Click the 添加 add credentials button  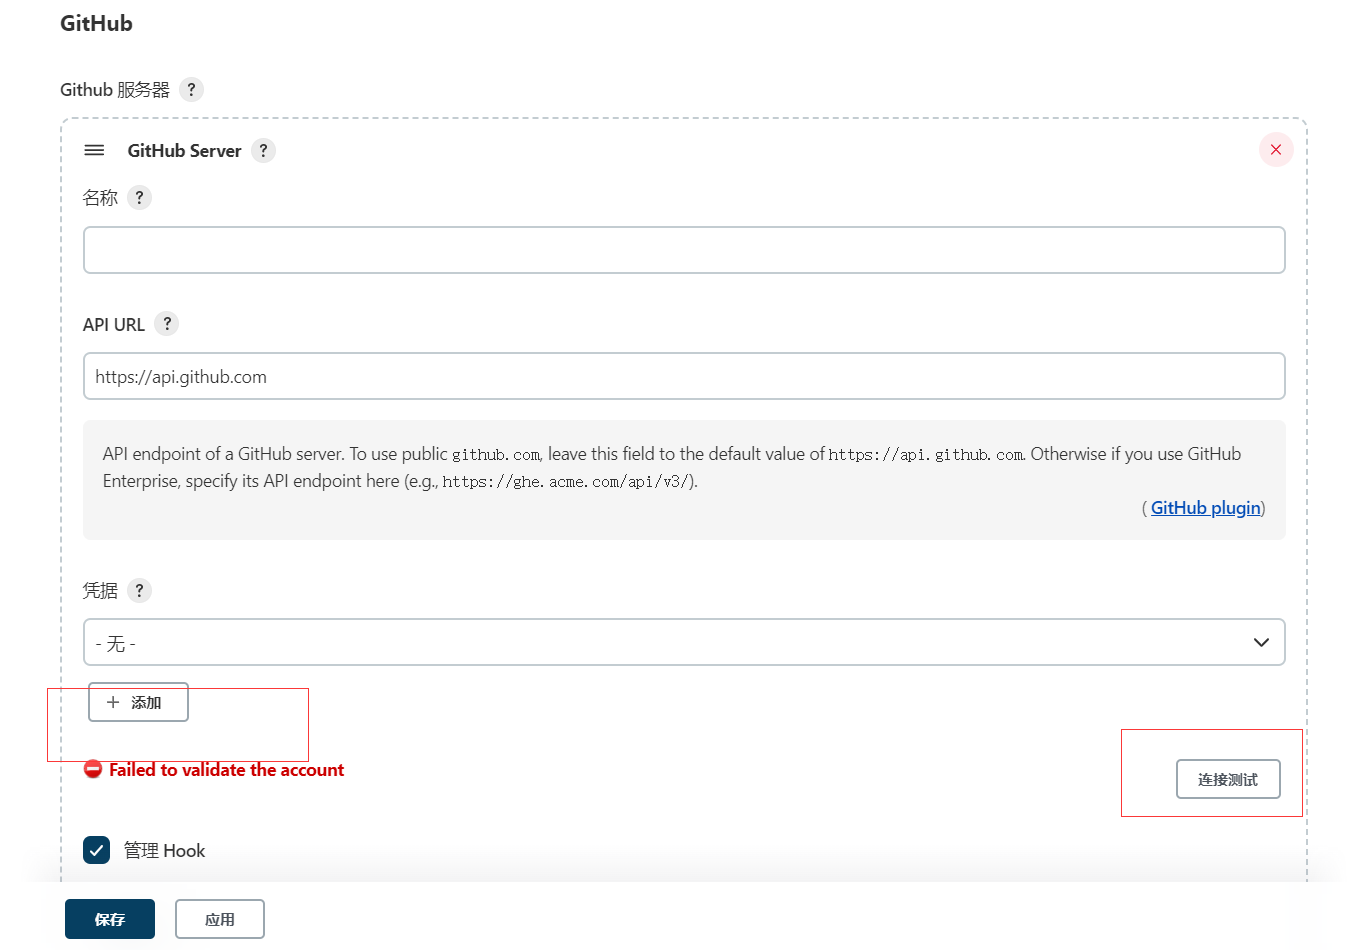[x=138, y=702]
